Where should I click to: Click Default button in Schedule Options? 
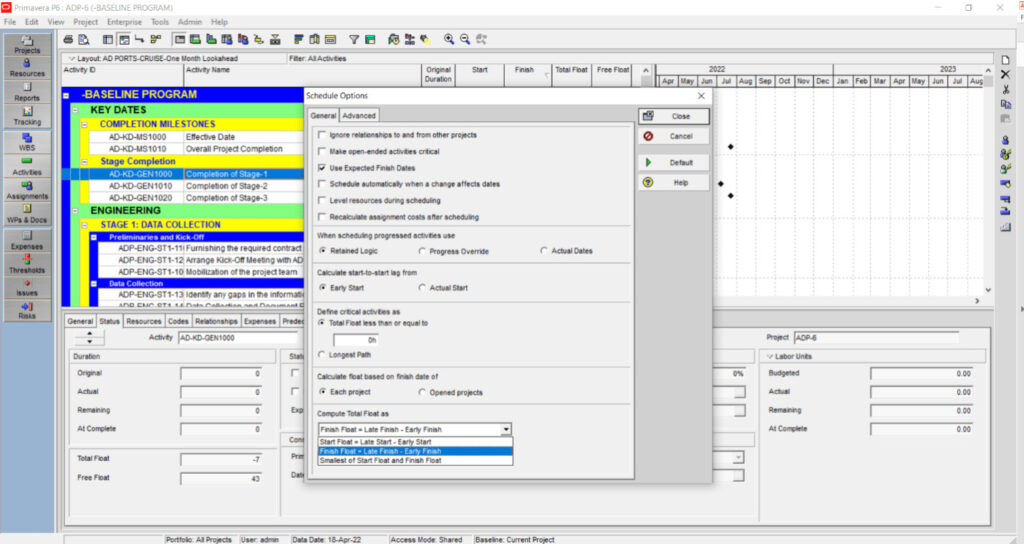point(673,163)
